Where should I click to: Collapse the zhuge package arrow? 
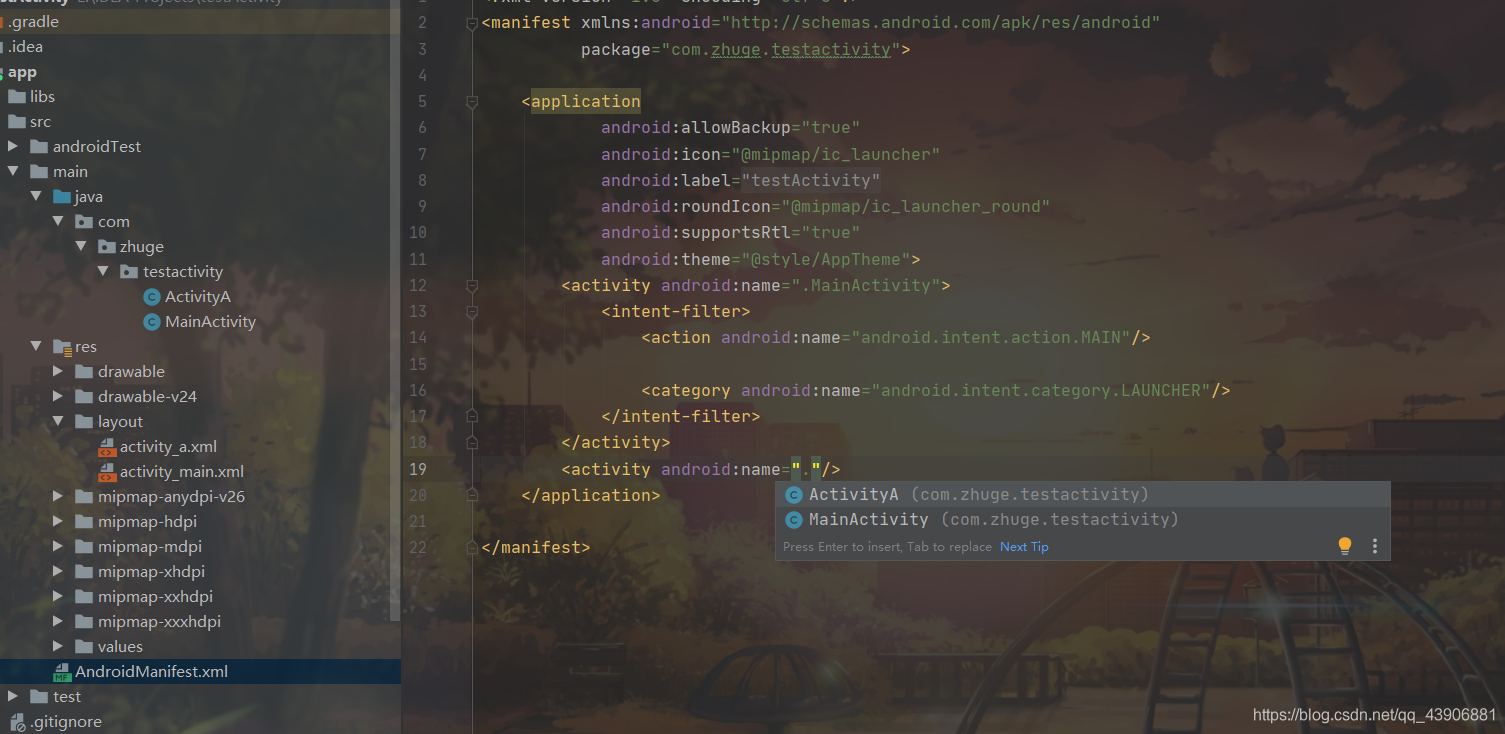81,246
